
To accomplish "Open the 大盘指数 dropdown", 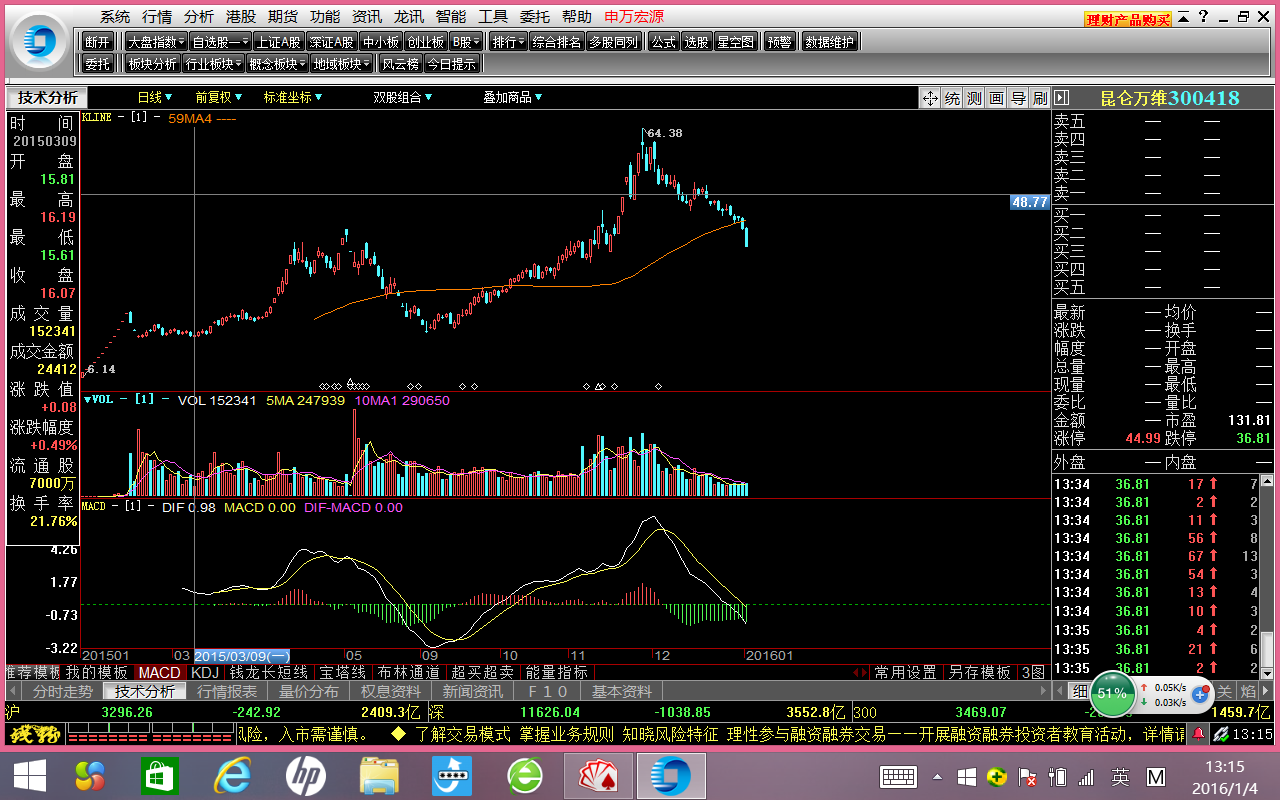I will tap(156, 41).
